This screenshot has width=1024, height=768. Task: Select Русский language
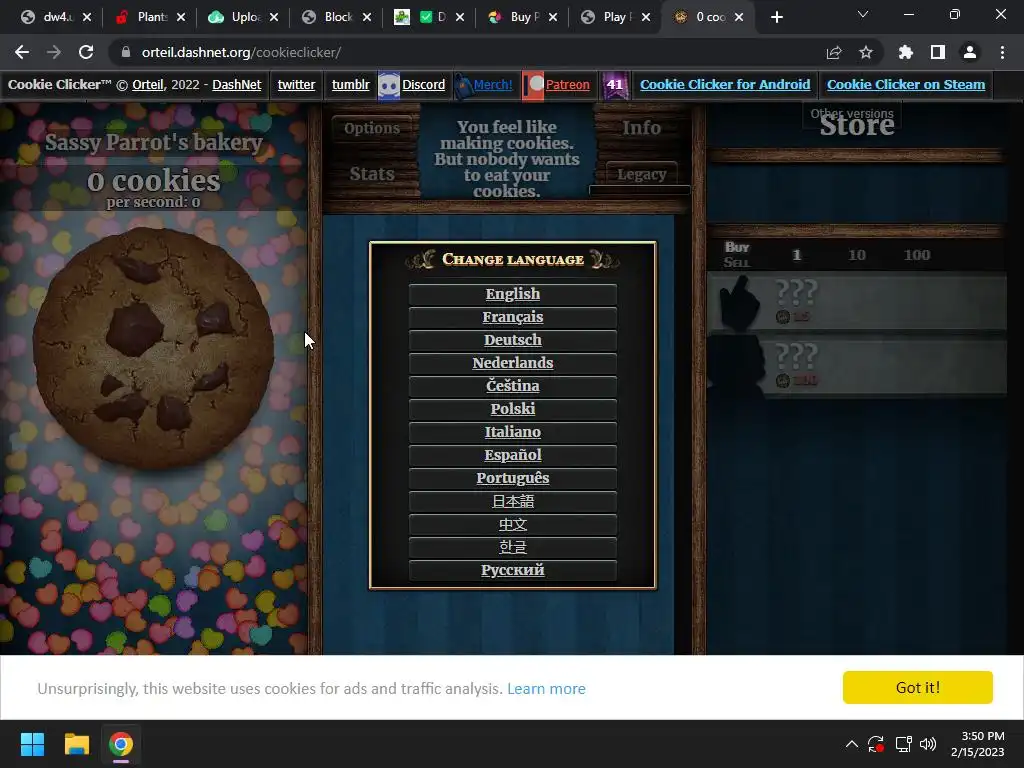(x=513, y=569)
